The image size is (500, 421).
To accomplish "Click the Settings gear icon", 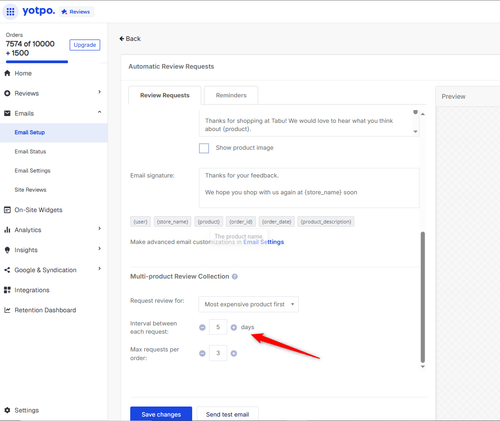I will (x=7, y=410).
